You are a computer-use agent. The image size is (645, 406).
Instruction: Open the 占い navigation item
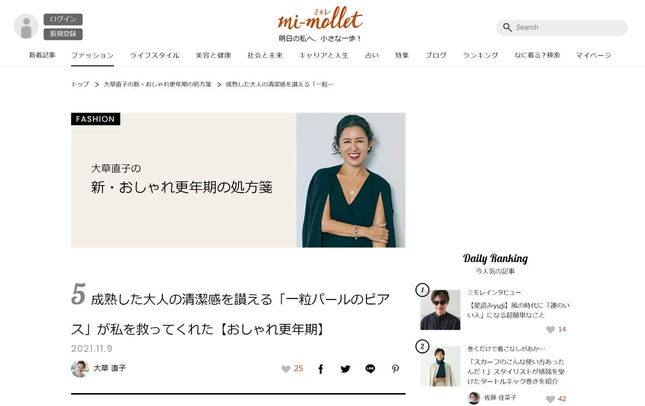(x=371, y=55)
